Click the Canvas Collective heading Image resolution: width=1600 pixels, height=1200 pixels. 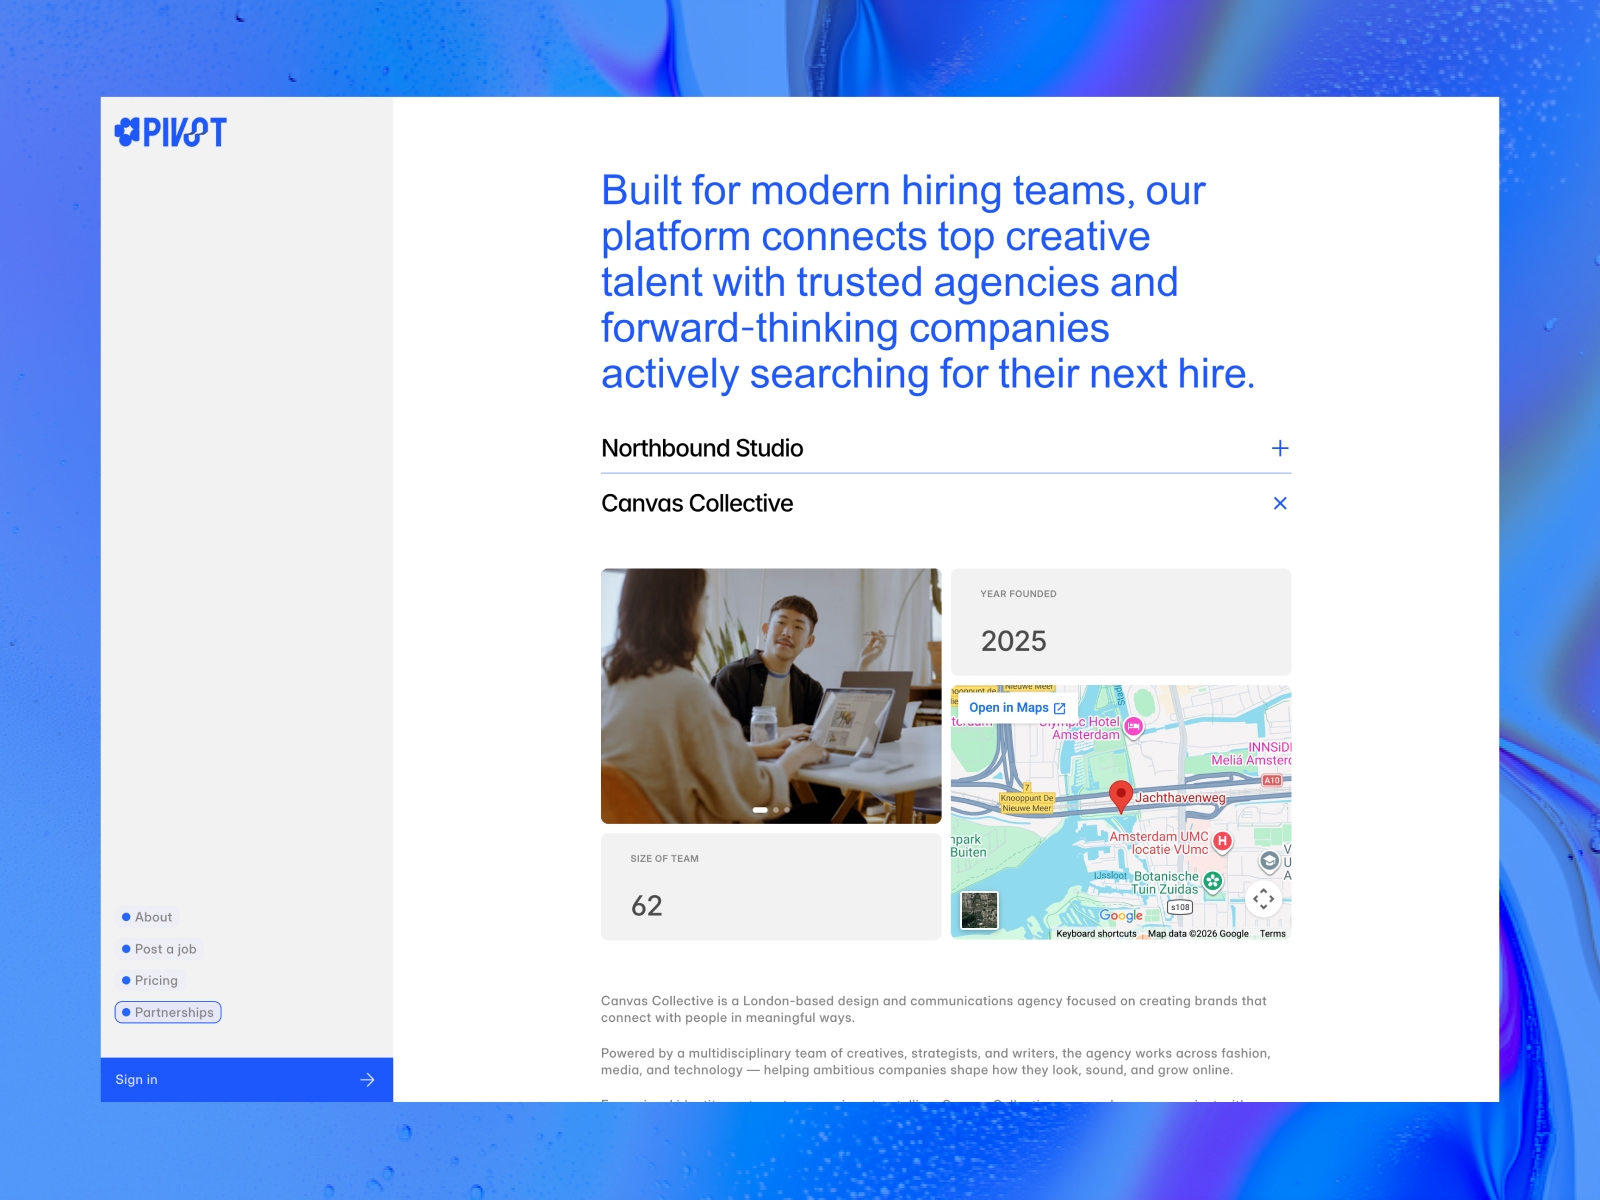coord(697,503)
